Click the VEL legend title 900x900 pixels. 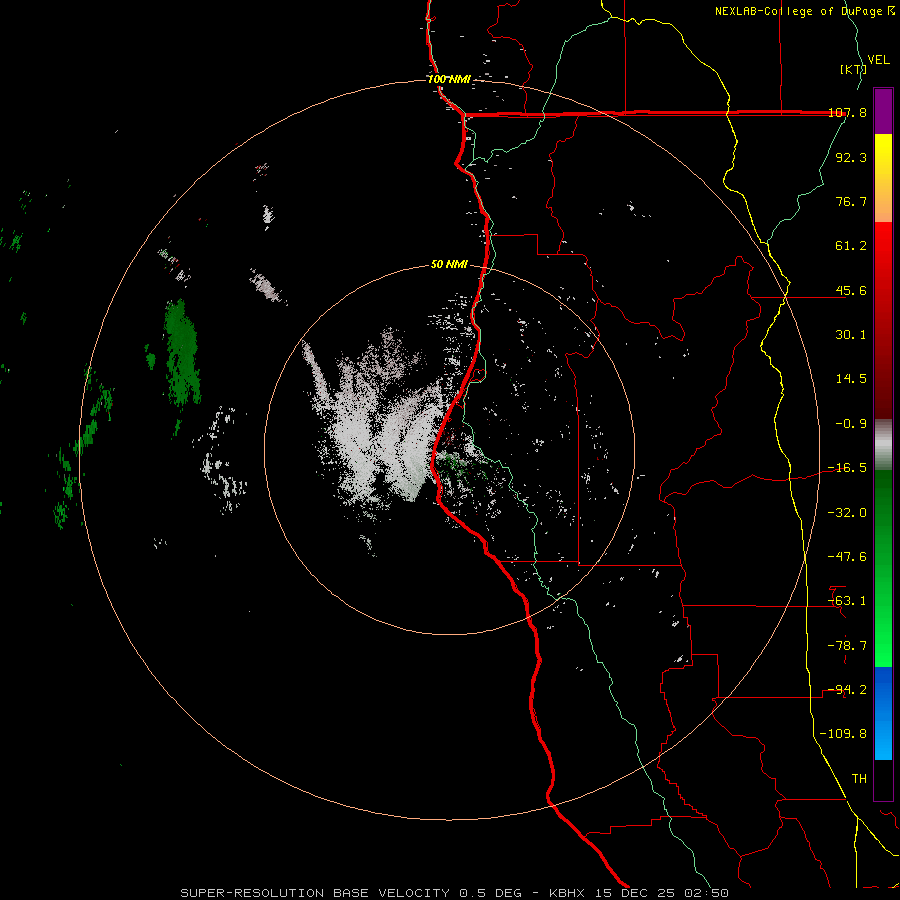pyautogui.click(x=879, y=60)
